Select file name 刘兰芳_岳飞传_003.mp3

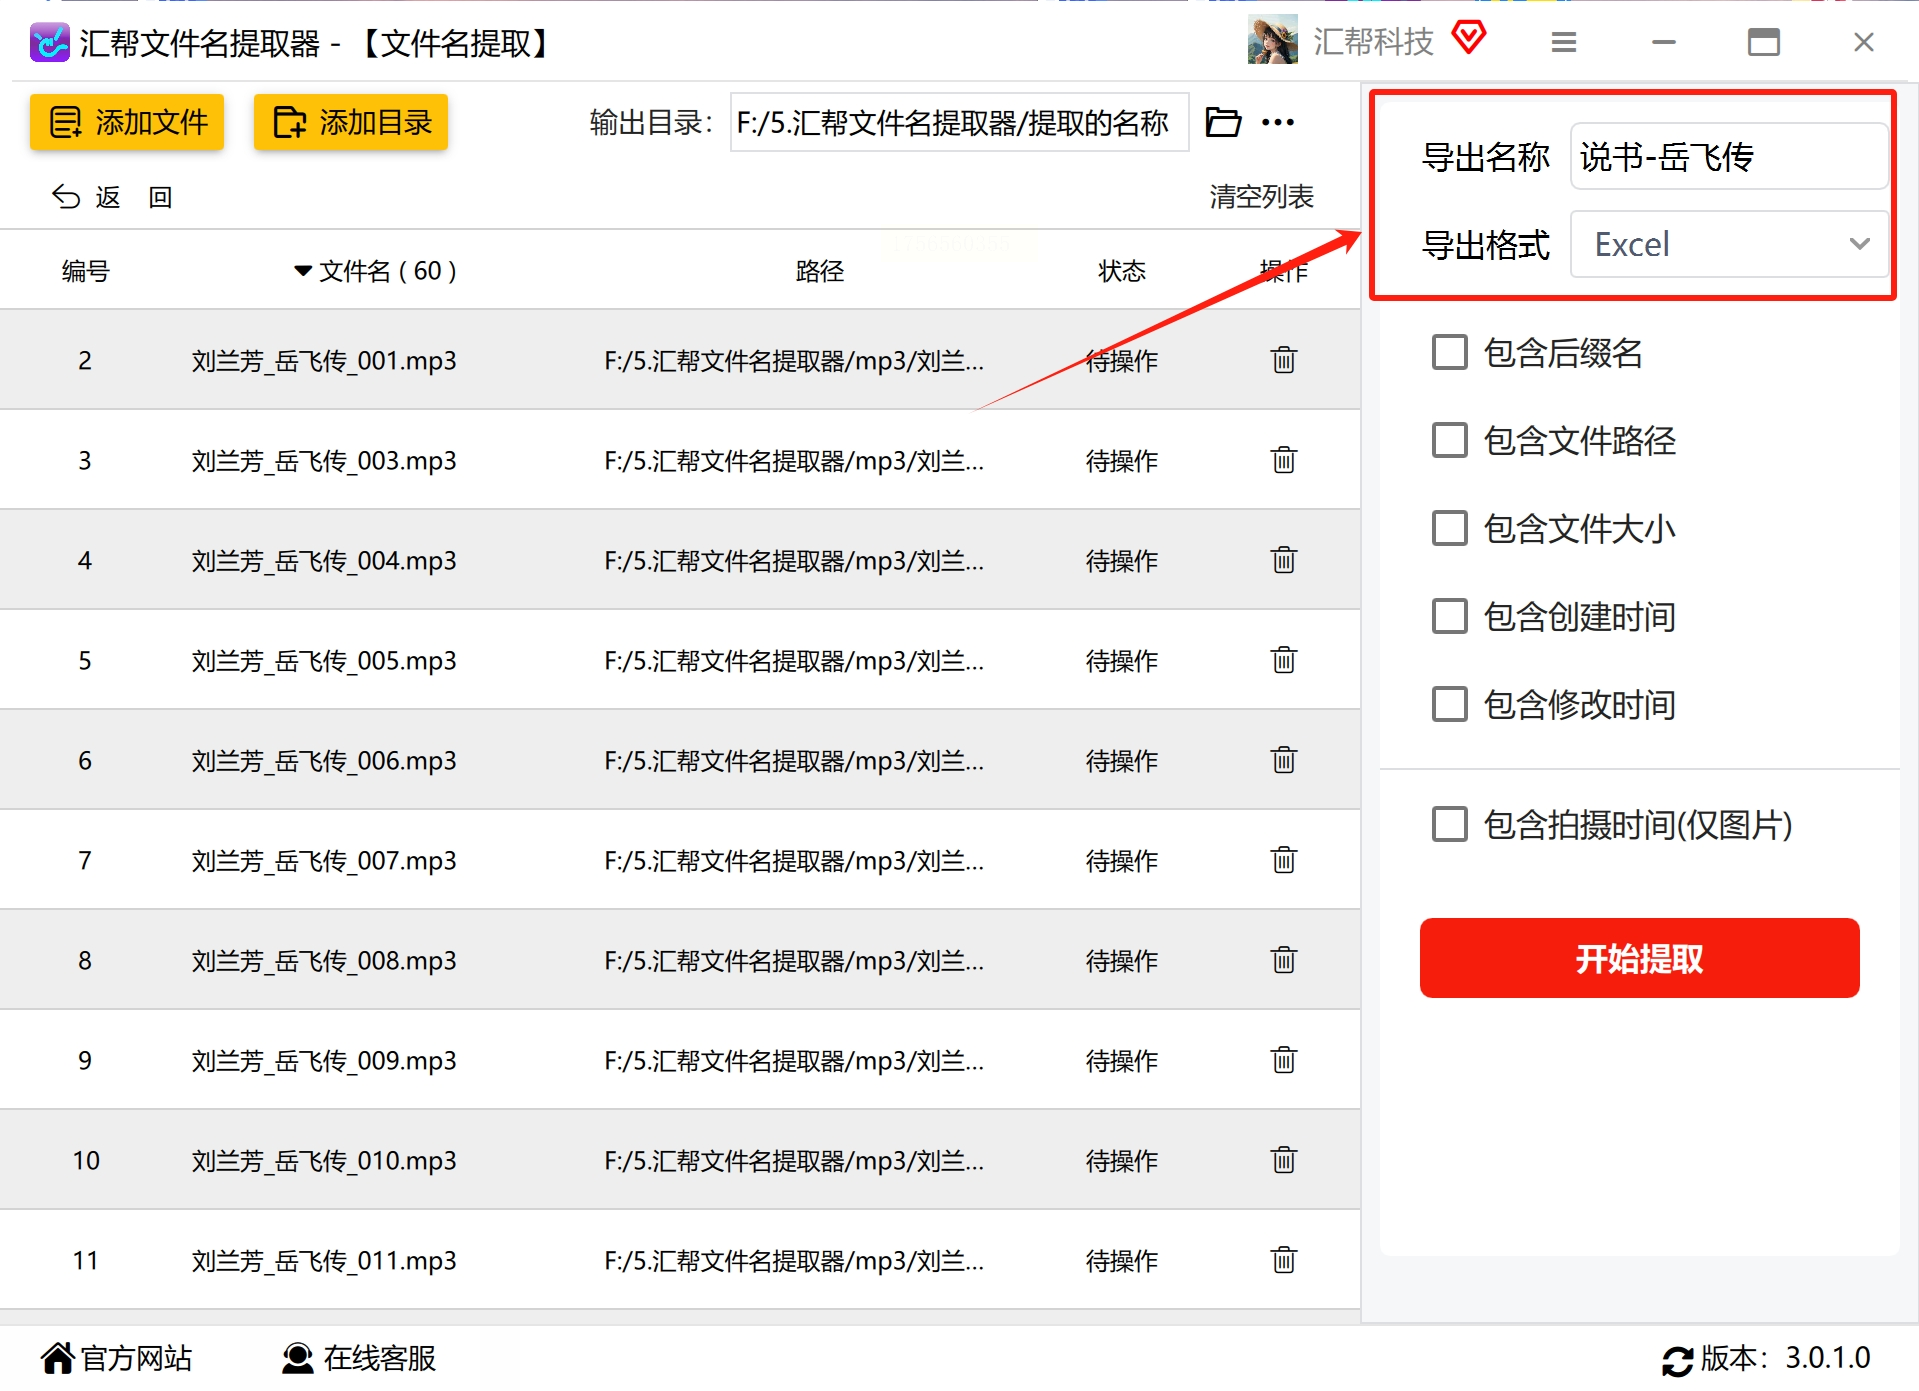(x=324, y=460)
